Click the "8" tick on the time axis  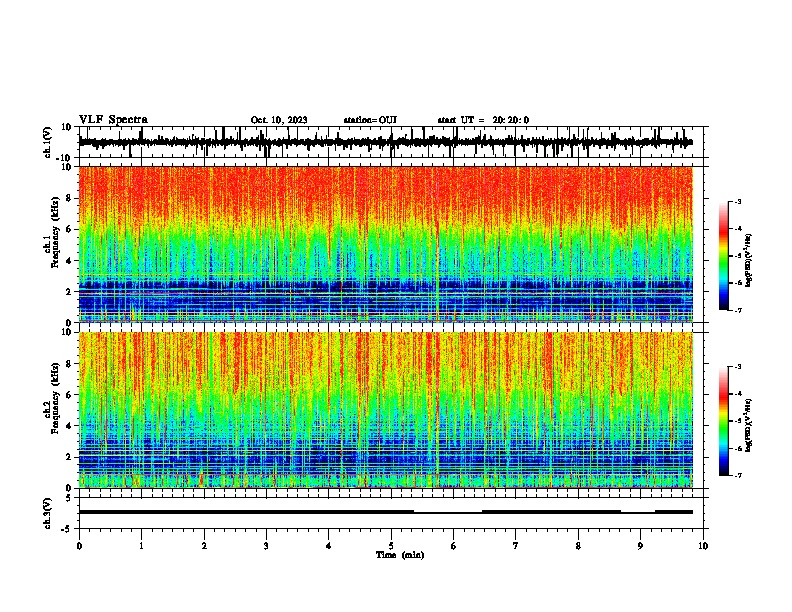pyautogui.click(x=578, y=546)
